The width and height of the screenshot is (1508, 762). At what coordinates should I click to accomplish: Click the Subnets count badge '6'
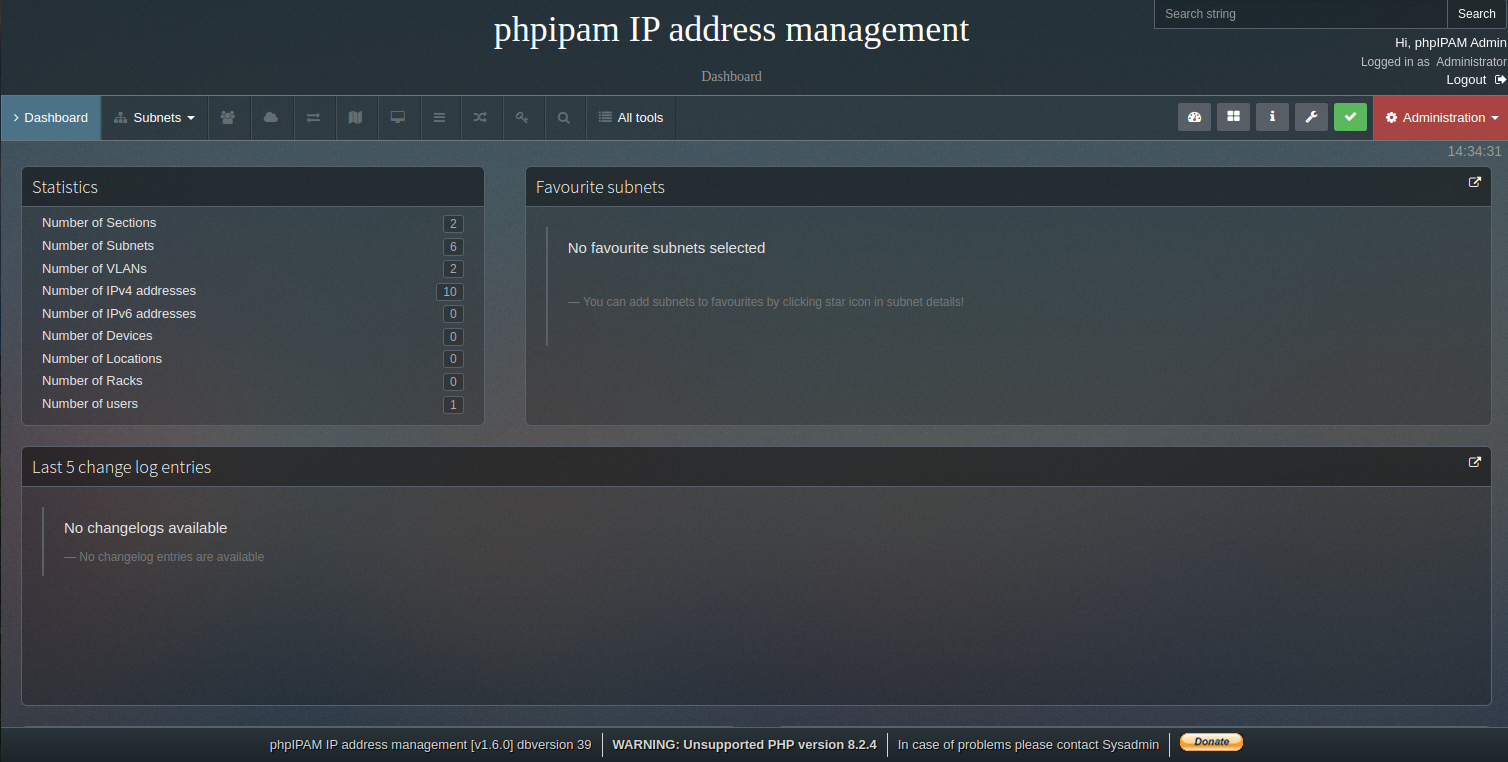pyautogui.click(x=453, y=247)
